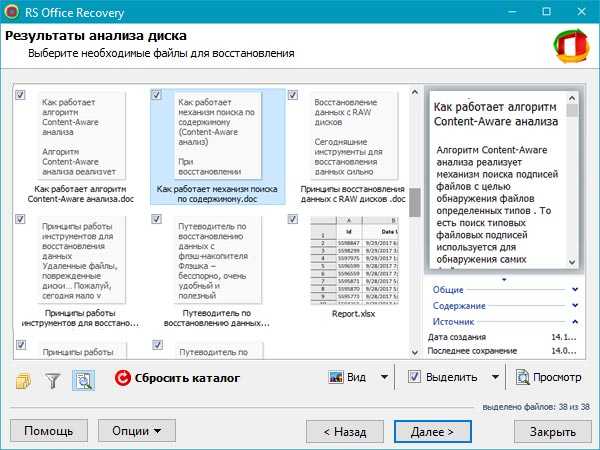
Task: Select Как работает алгоритм Content-Aware анализа thumbnail
Action: tap(82, 136)
